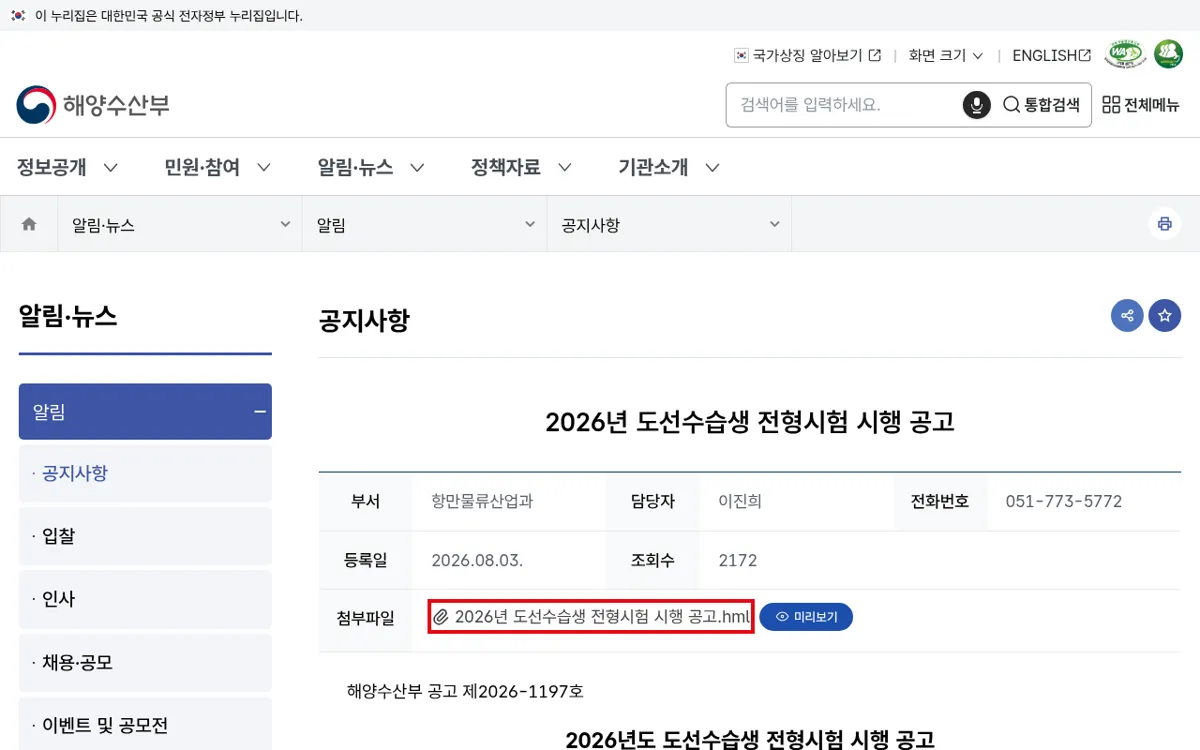The image size is (1200, 750).
Task: Click the 미리보기 preview button
Action: pos(806,617)
